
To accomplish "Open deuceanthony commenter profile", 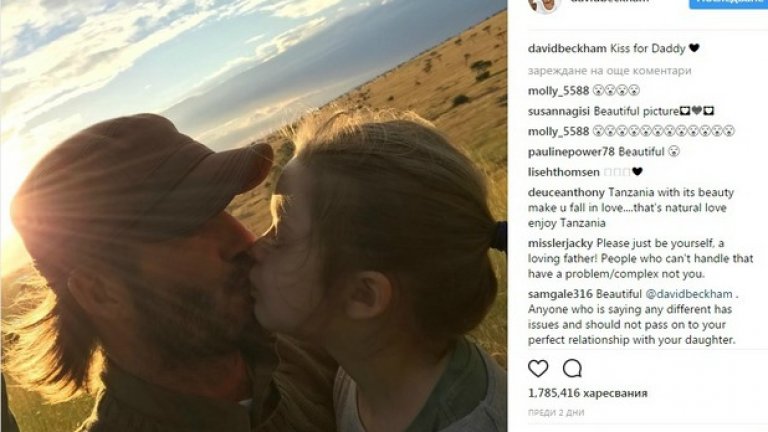I will tap(566, 192).
